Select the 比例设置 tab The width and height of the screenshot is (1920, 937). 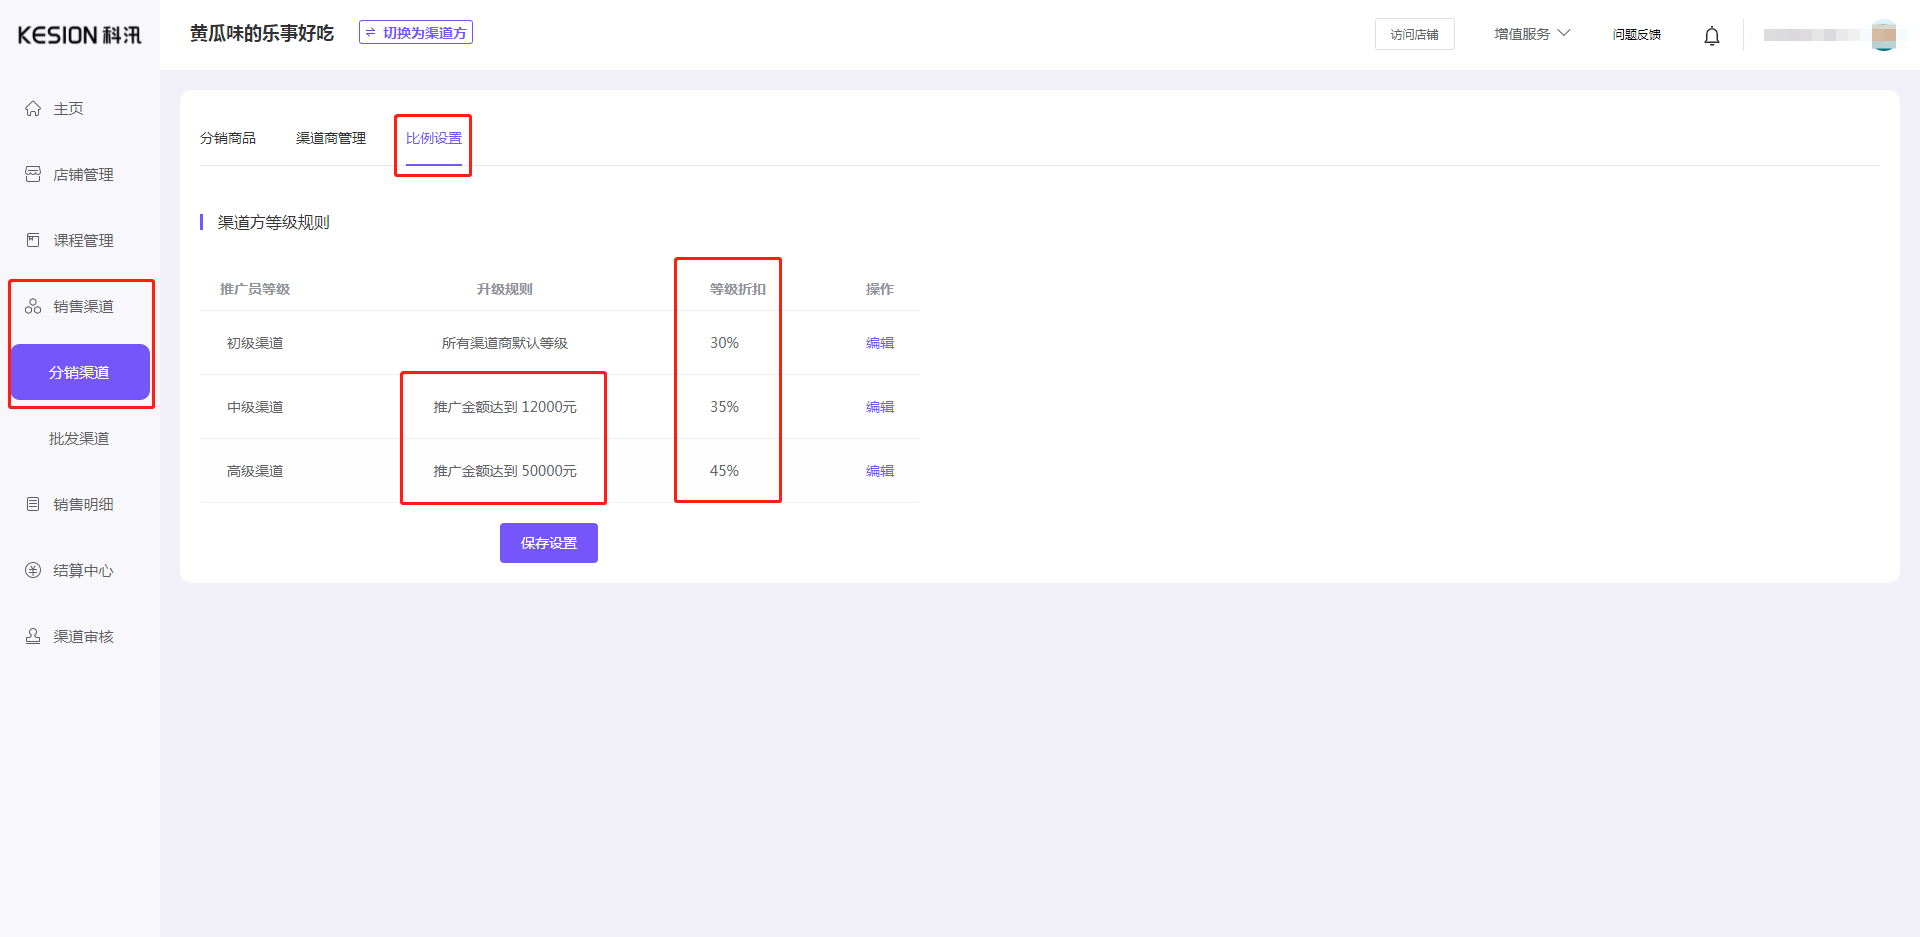433,138
